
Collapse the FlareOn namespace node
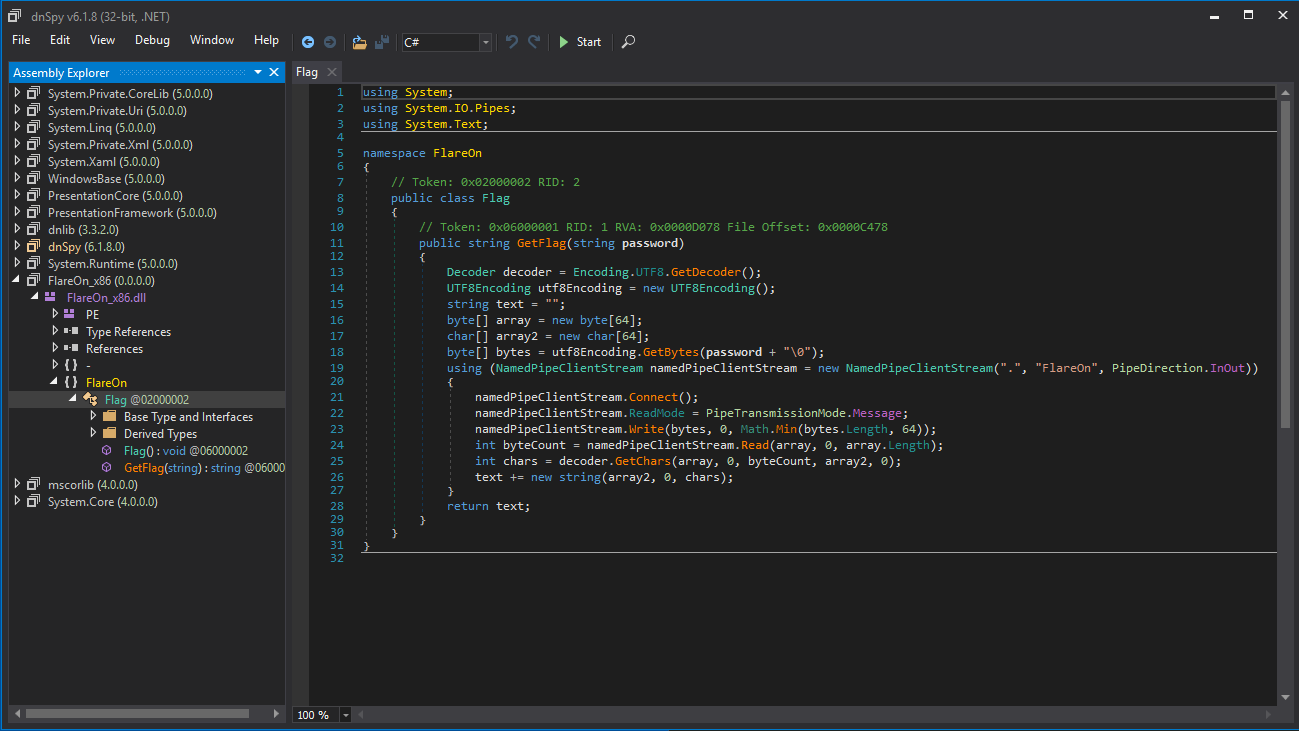click(56, 382)
